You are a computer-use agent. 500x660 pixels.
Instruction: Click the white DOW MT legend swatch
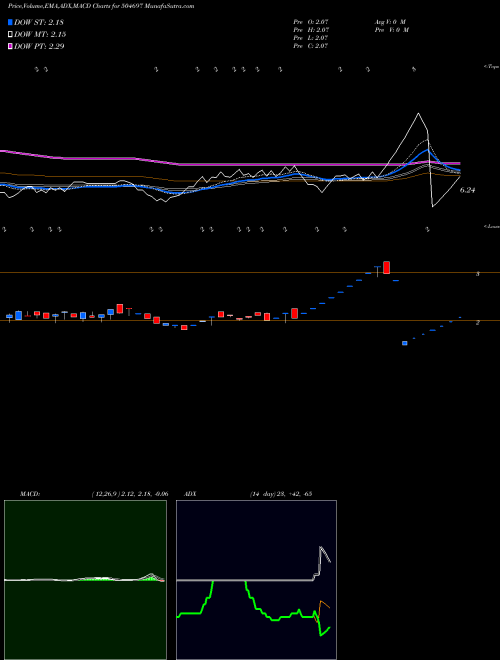[x=11, y=35]
